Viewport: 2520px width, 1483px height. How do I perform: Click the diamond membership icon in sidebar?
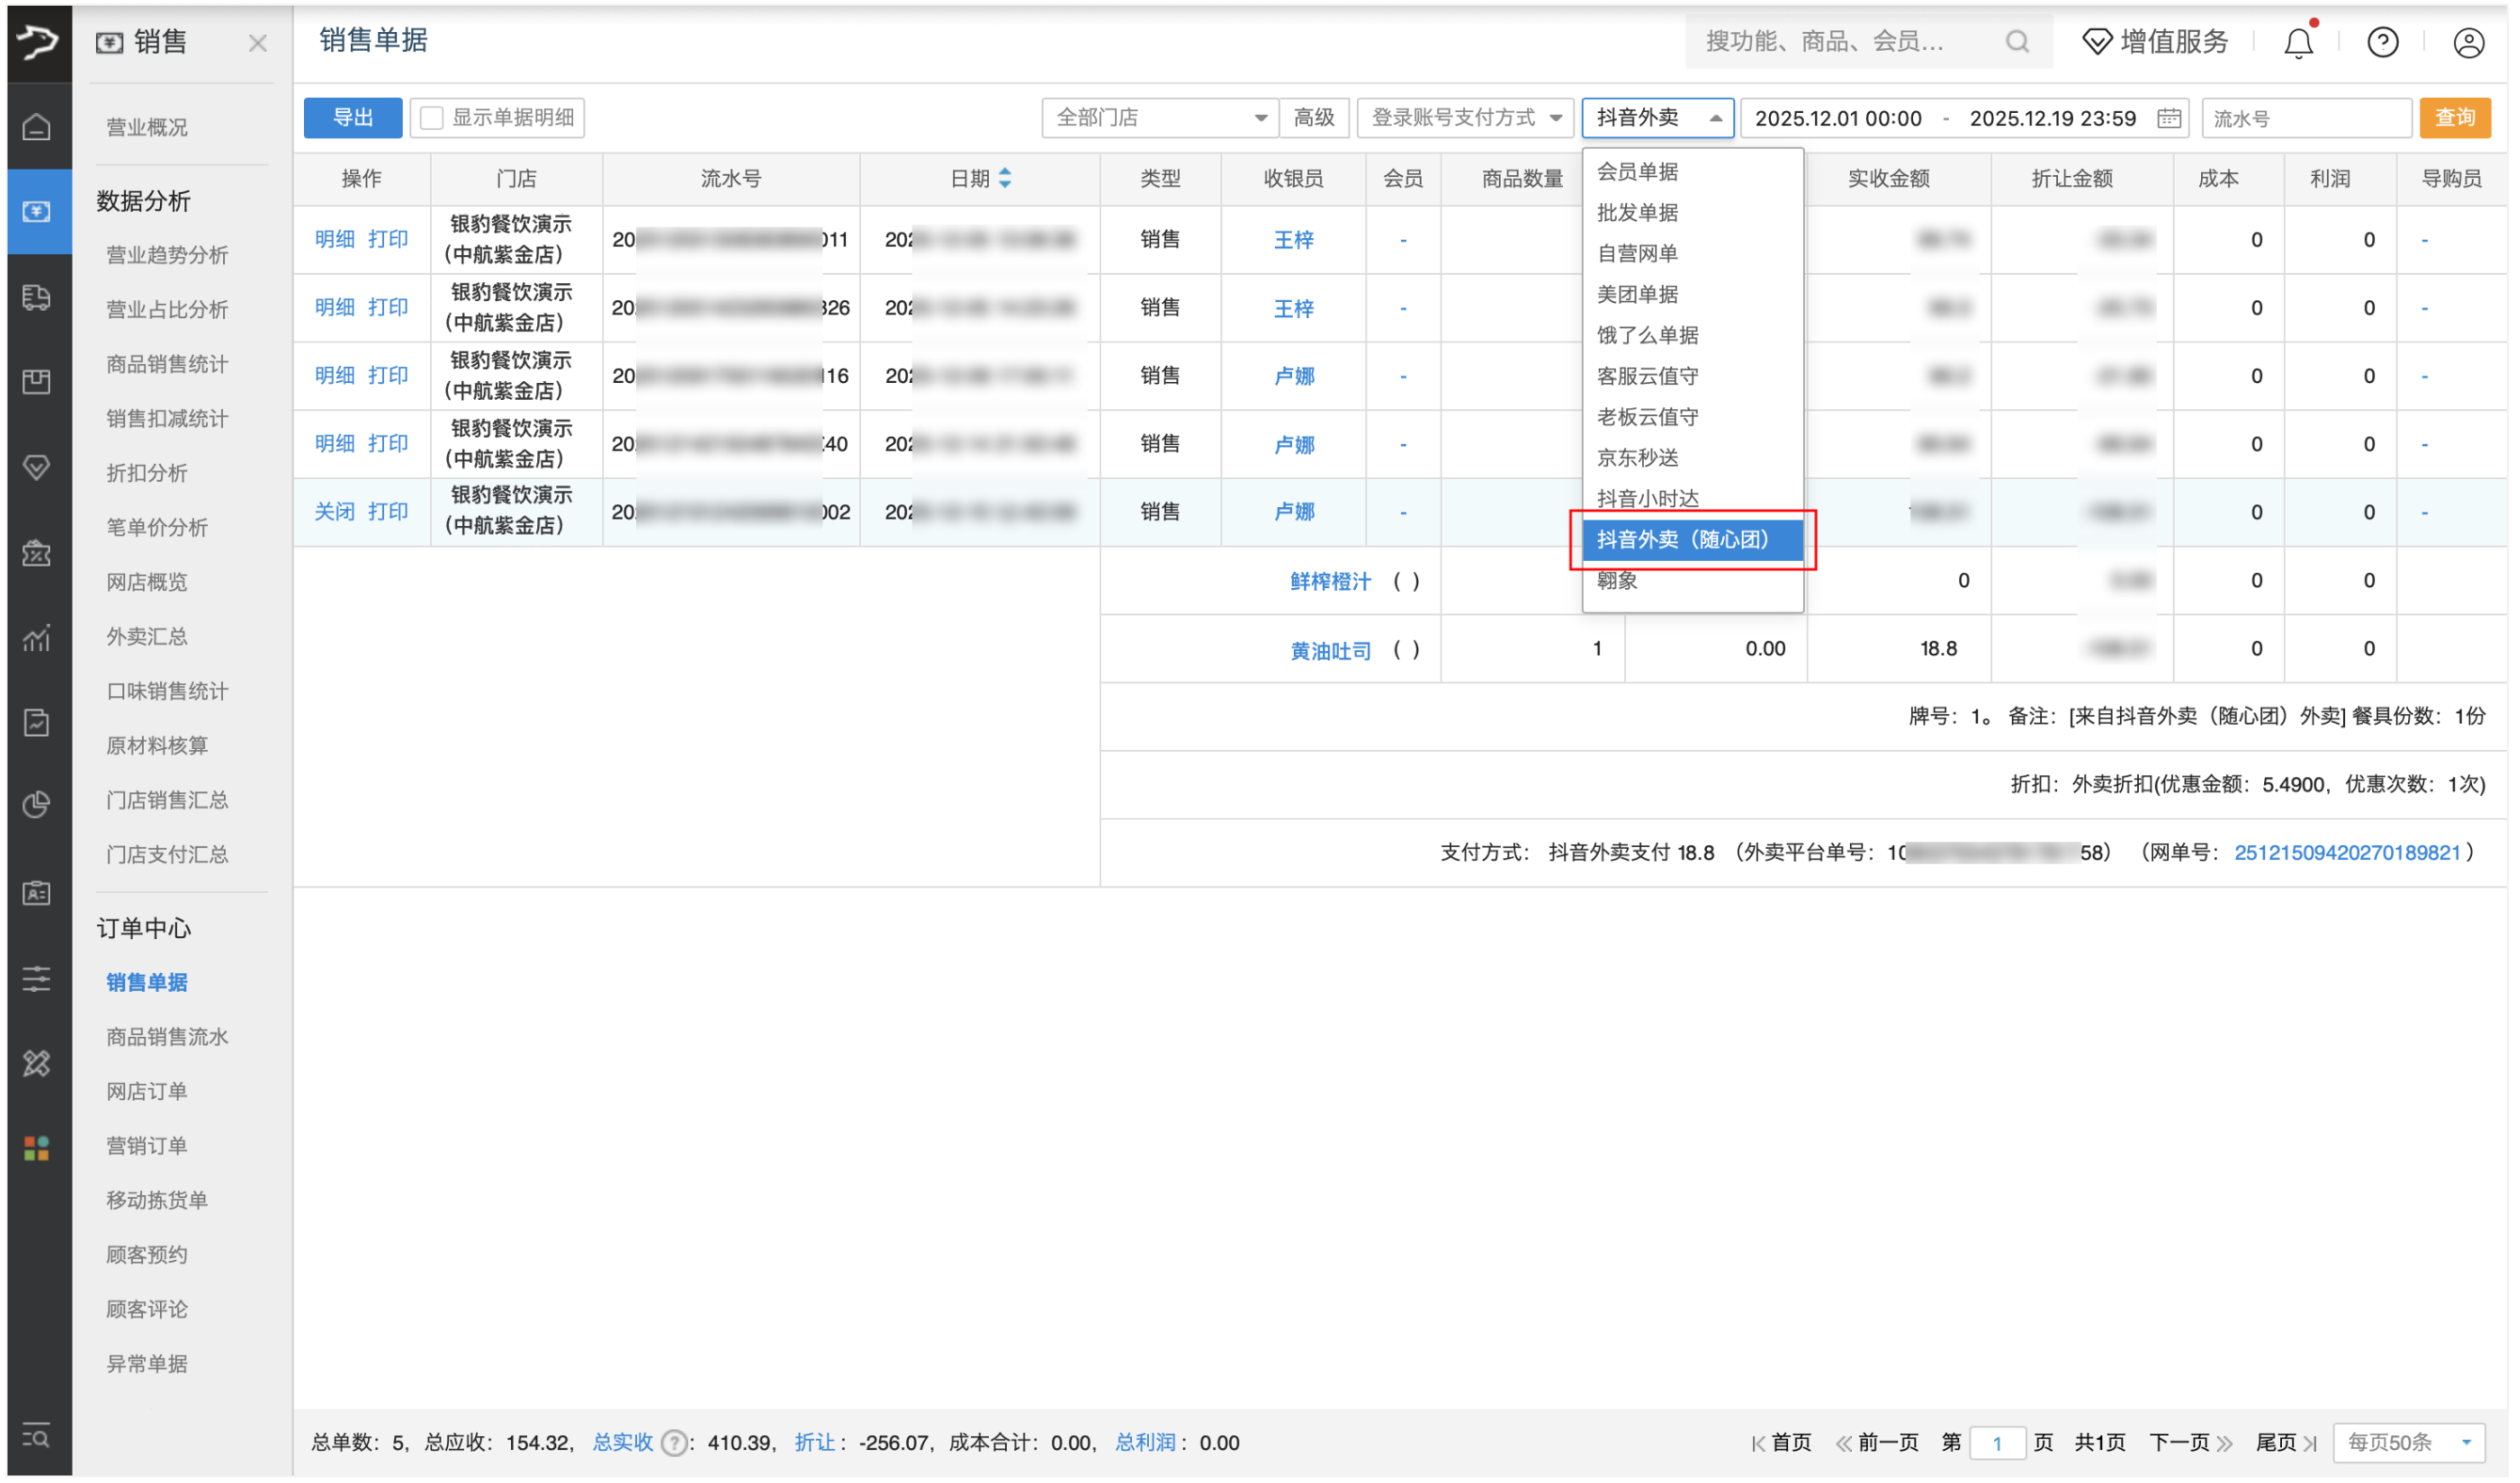(x=38, y=467)
